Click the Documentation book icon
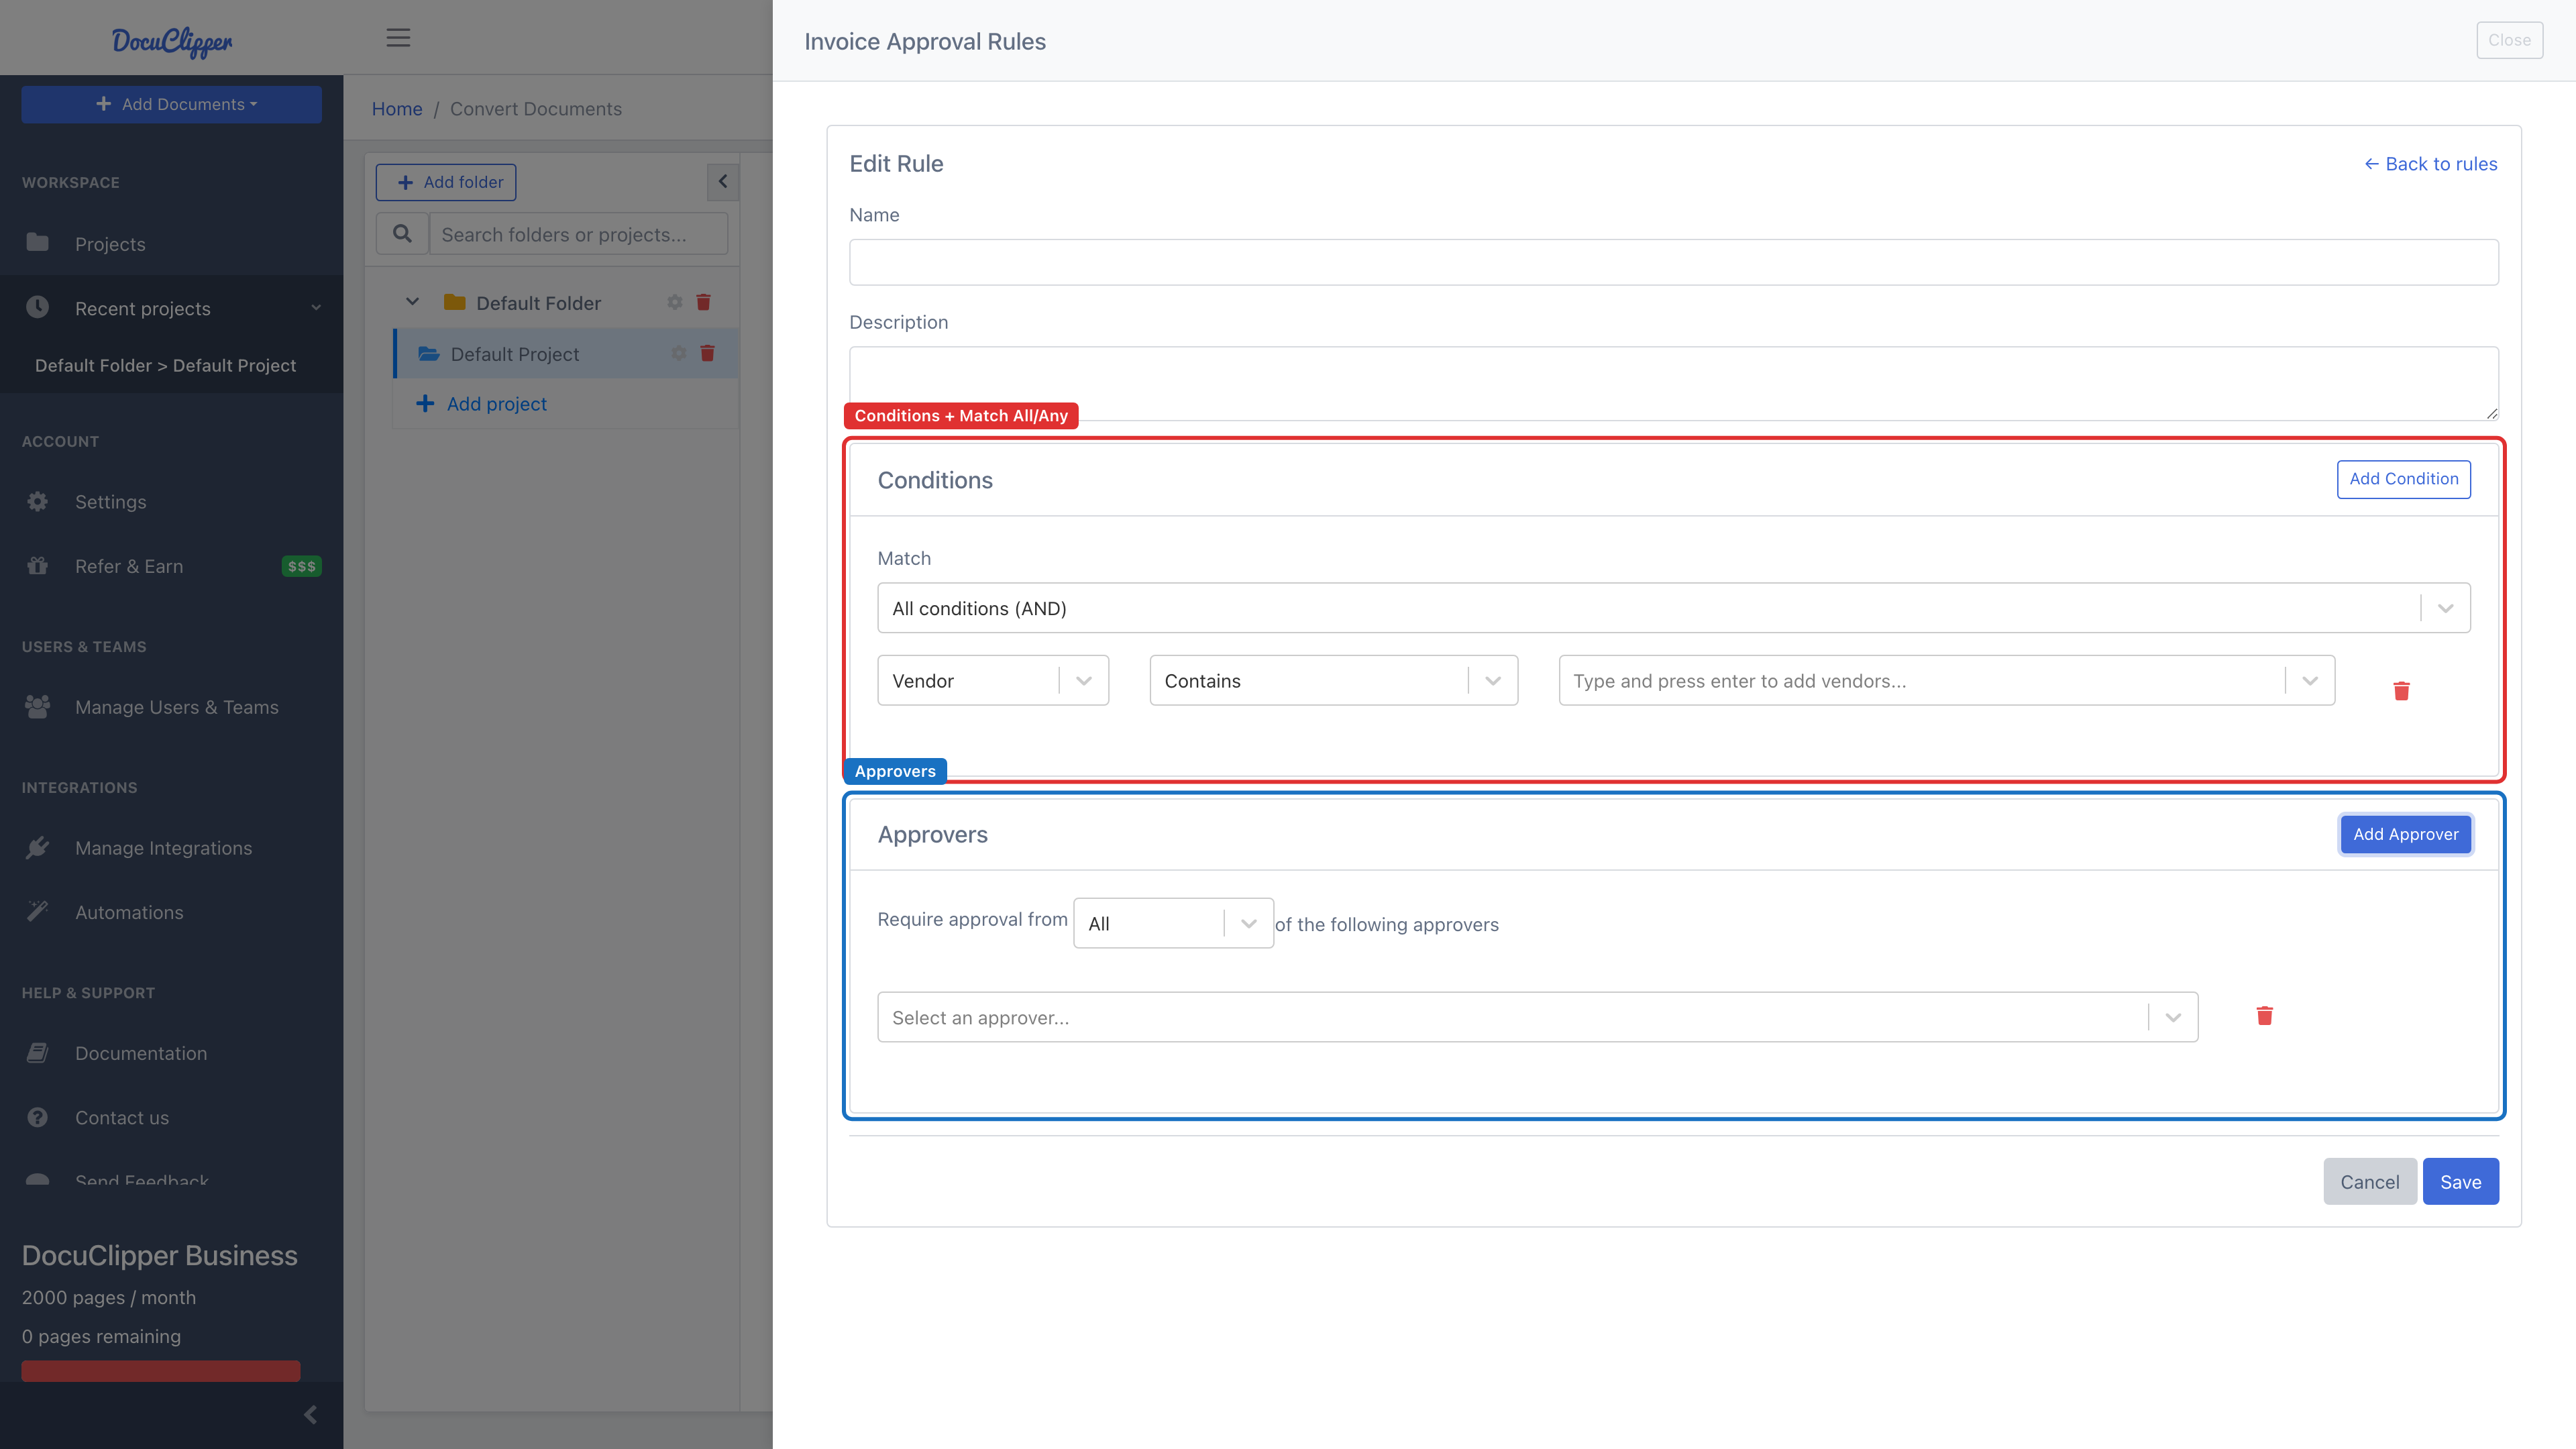 click(x=37, y=1052)
